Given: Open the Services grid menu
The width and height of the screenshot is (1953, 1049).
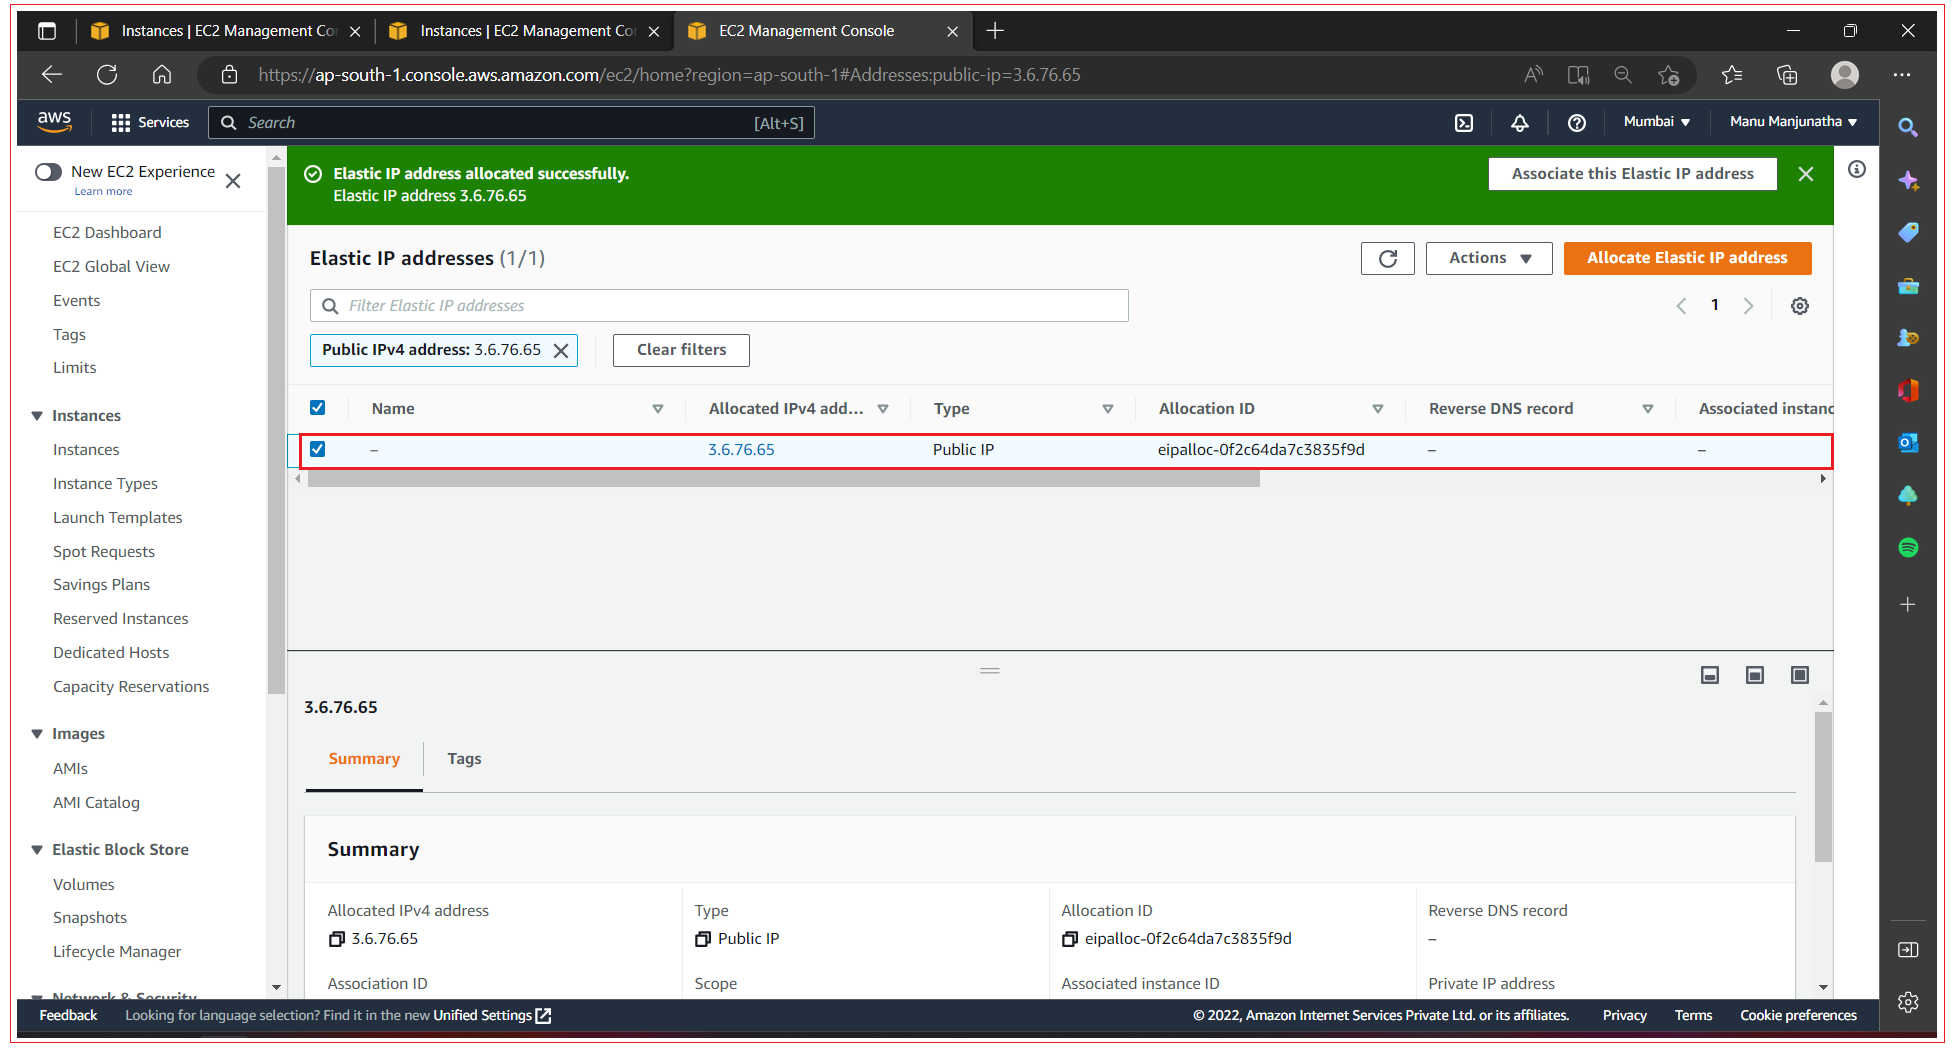Looking at the screenshot, I should (150, 122).
